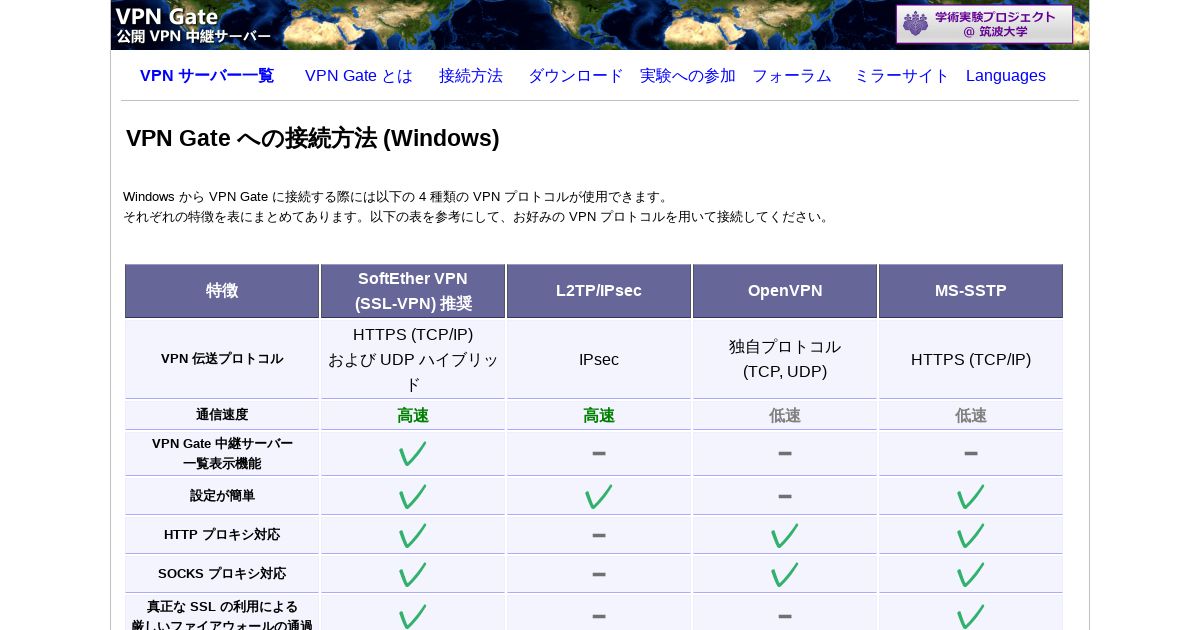
Task: Click MS-SSTP checkmark in 設定が簡単 row
Action: [971, 496]
